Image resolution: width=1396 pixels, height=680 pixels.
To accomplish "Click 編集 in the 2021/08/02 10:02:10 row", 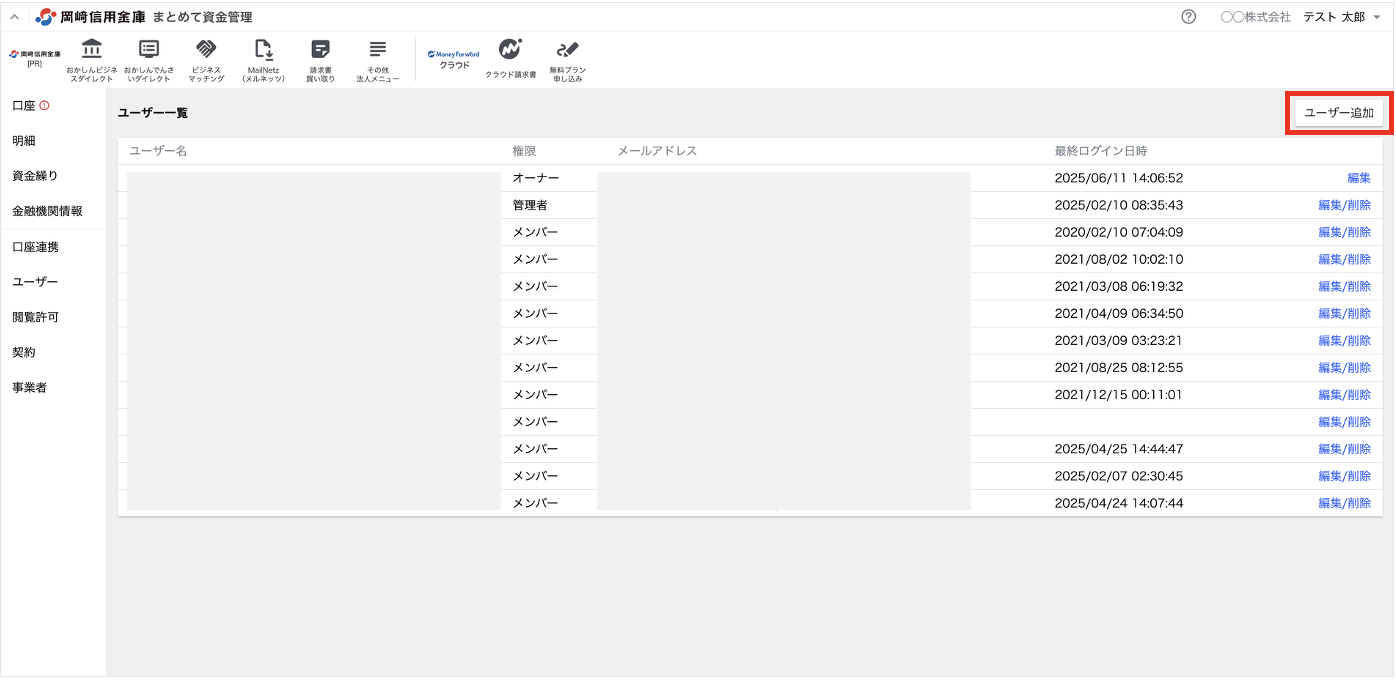I will 1330,259.
